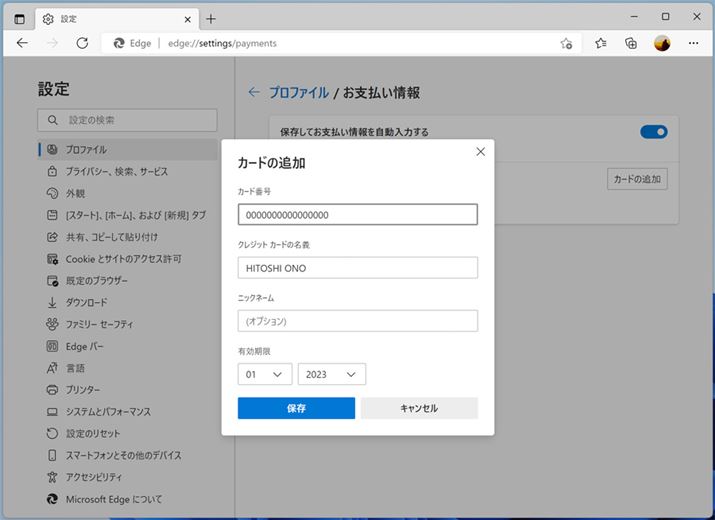Add this page to favorites star icon
The height and width of the screenshot is (520, 715).
click(566, 43)
